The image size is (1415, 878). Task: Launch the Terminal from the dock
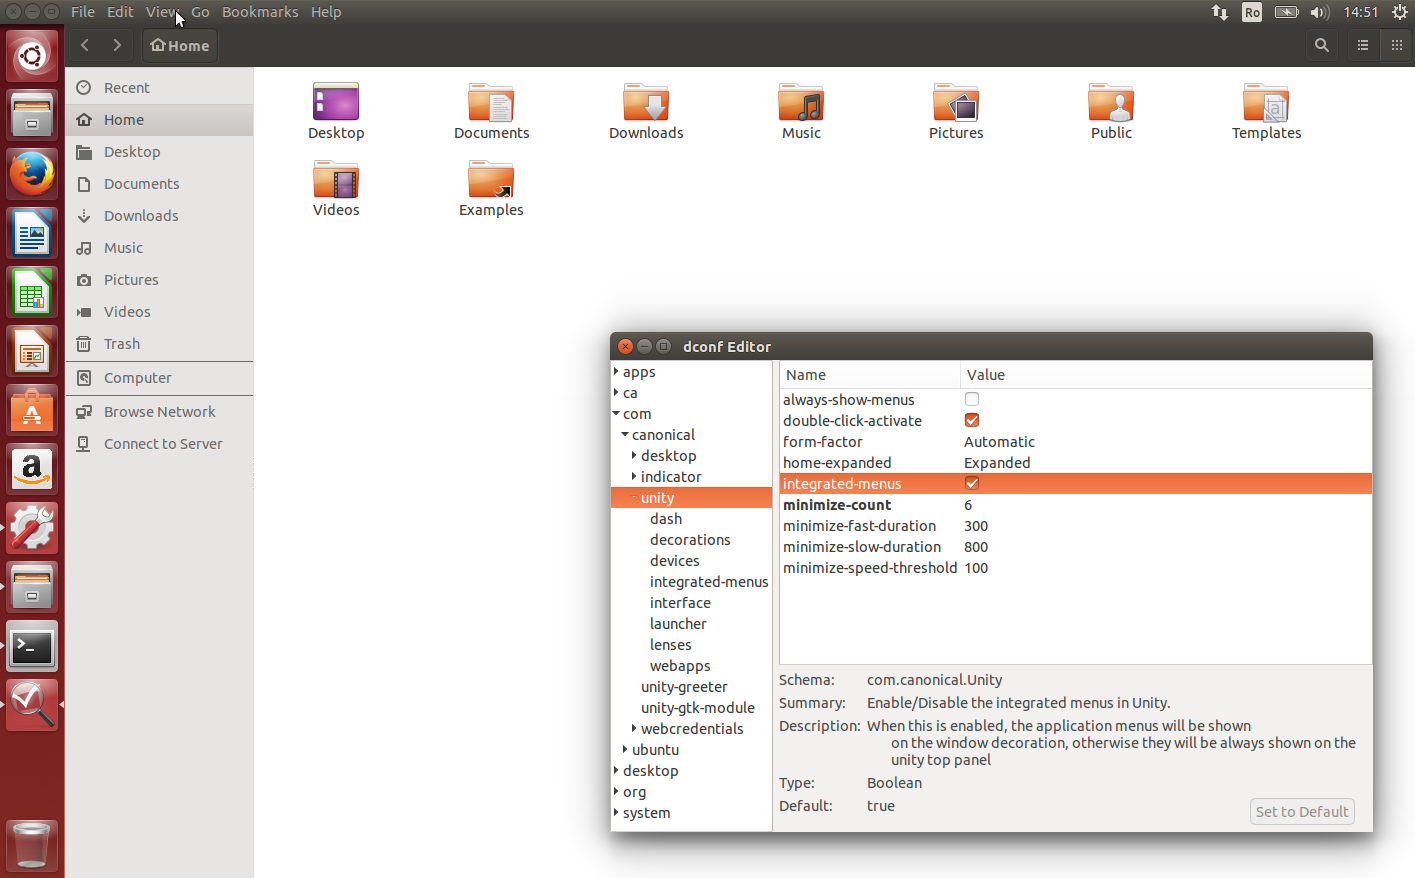[x=32, y=646]
